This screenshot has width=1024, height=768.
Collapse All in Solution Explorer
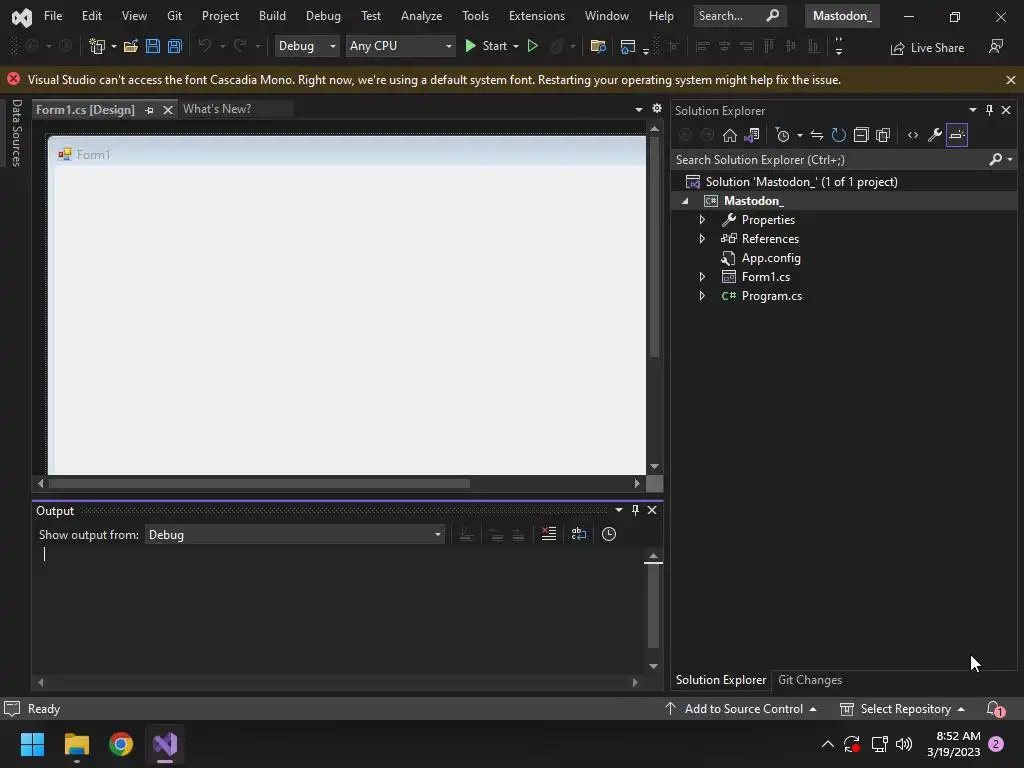click(861, 135)
